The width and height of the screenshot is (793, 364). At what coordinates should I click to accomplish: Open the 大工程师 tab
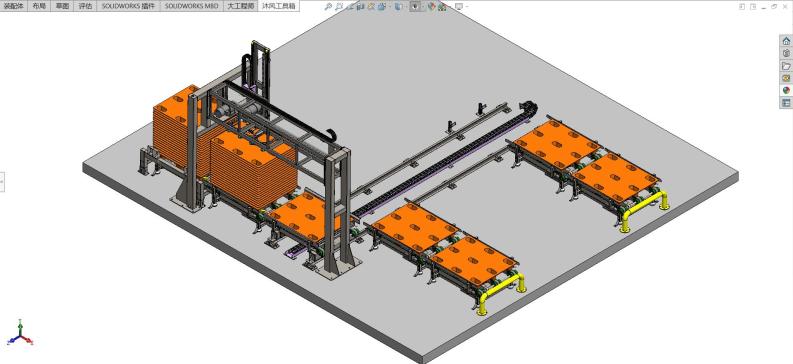click(x=240, y=6)
